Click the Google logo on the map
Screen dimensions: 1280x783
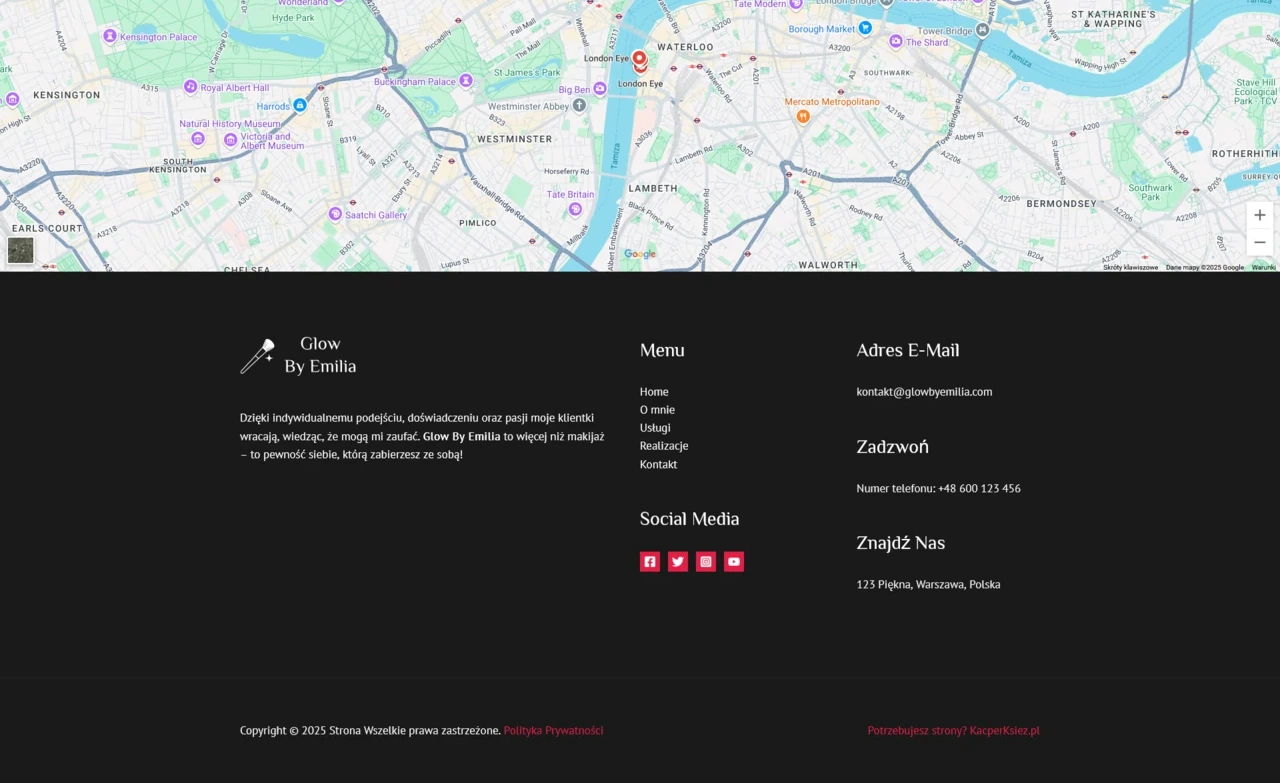point(640,254)
